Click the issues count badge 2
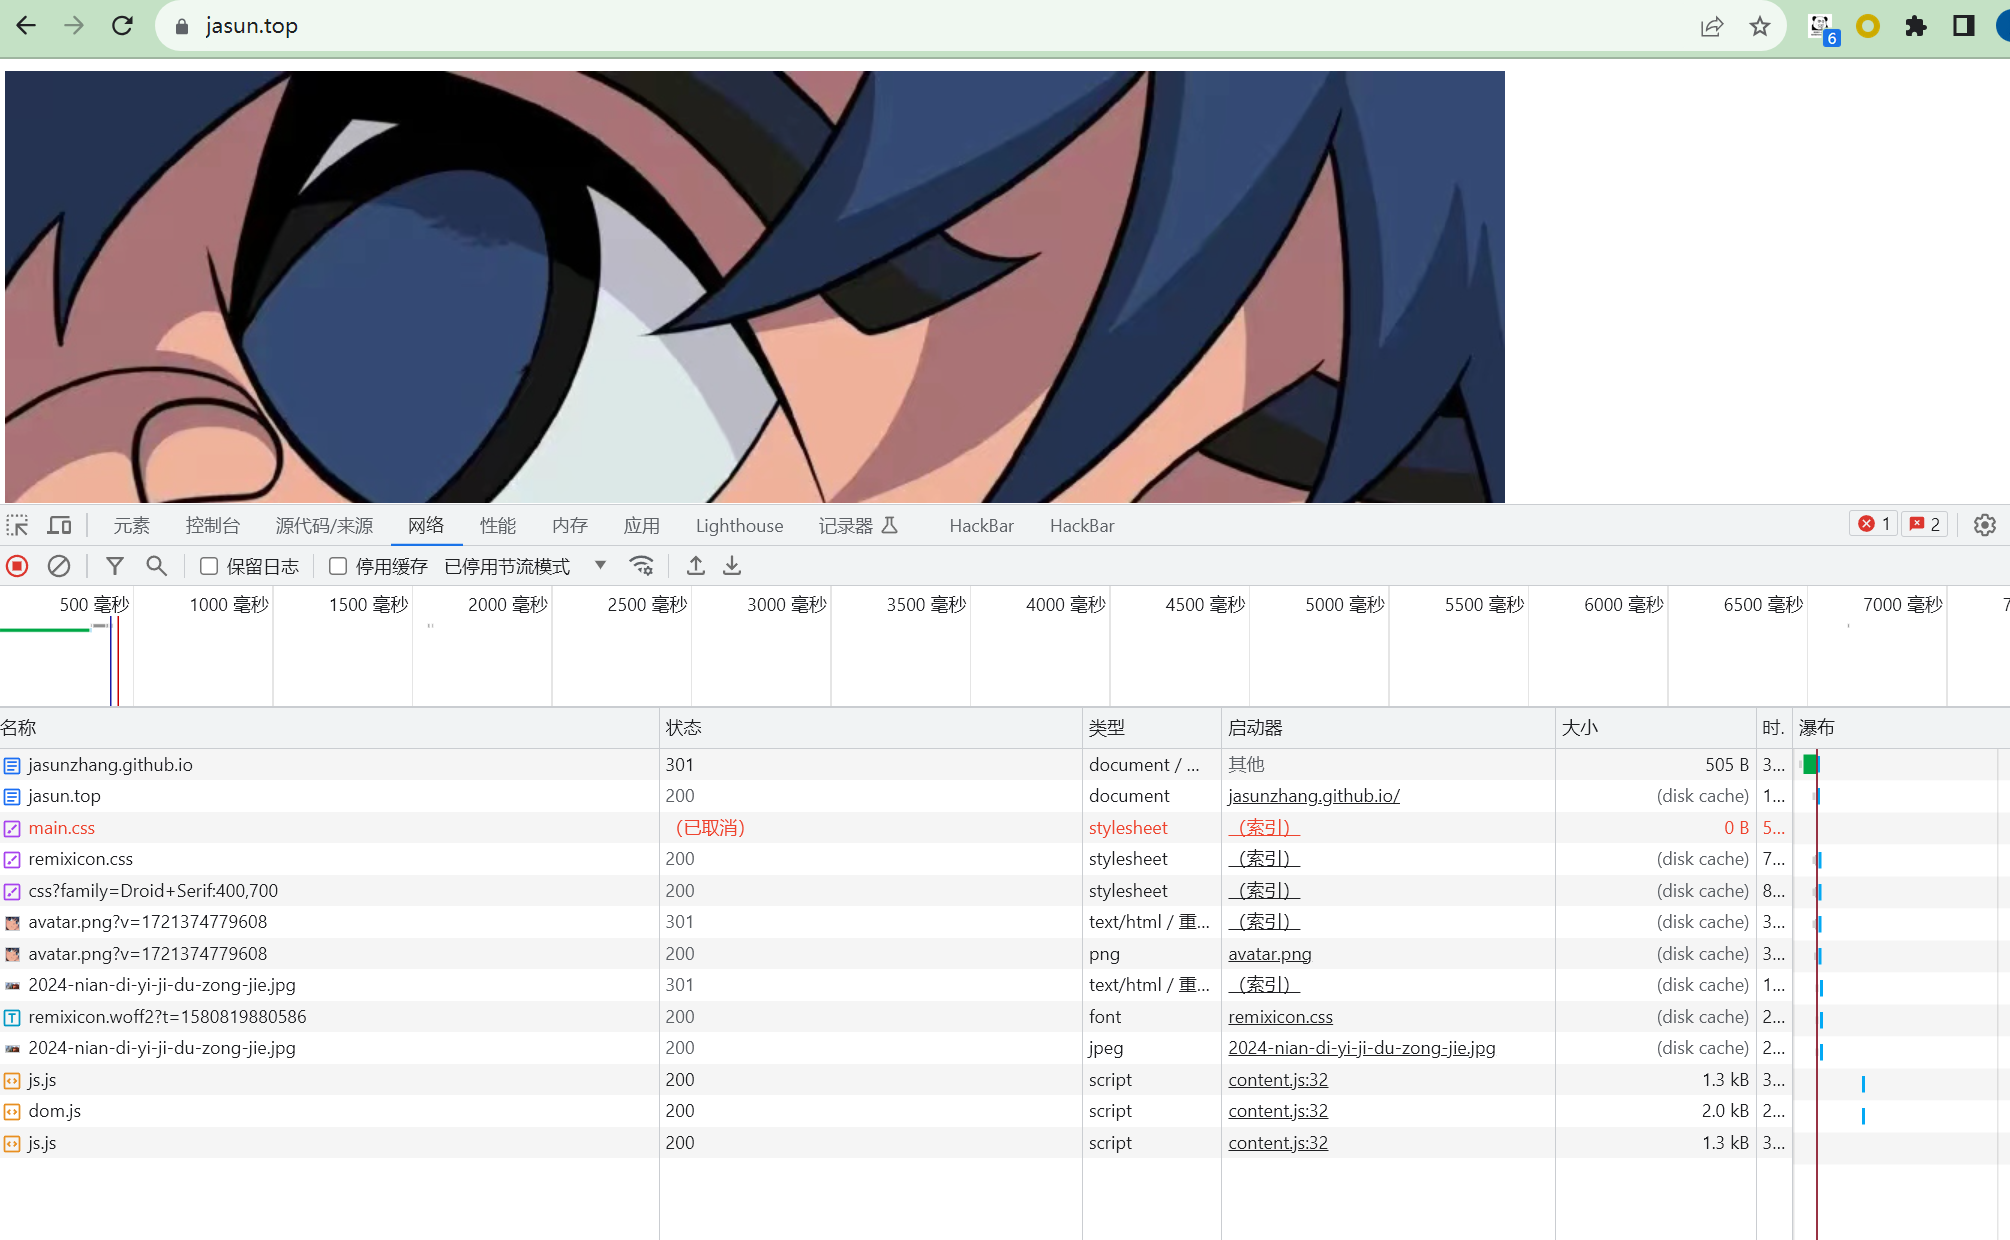This screenshot has width=2010, height=1240. [1925, 524]
